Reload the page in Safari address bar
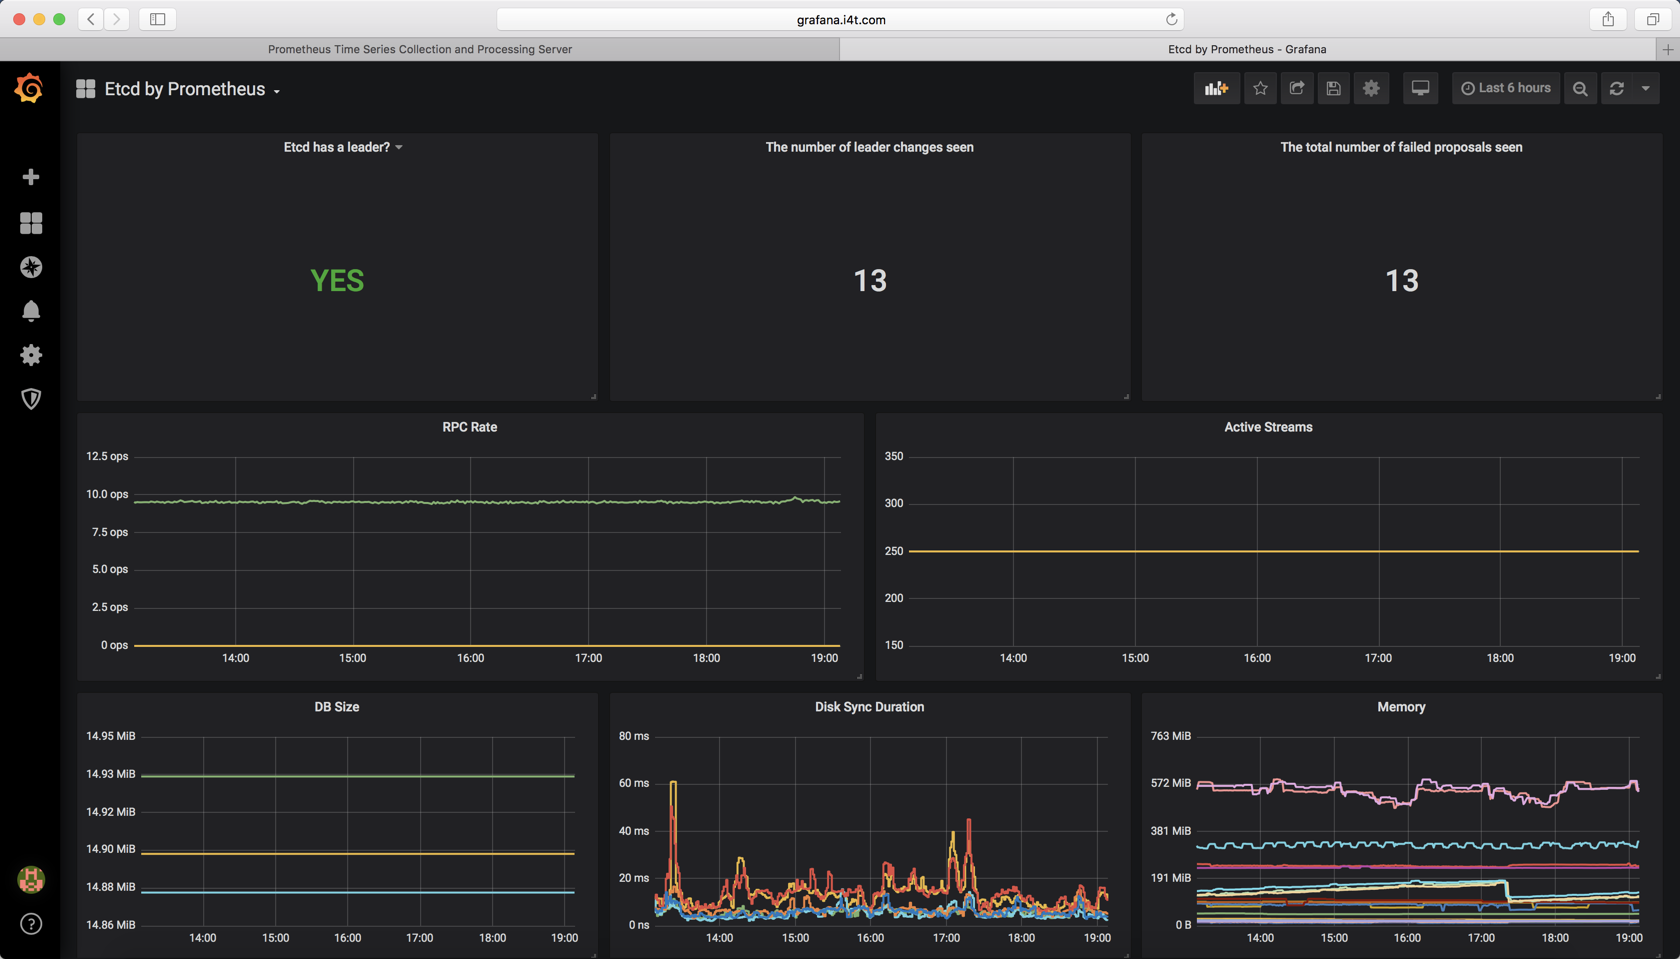This screenshot has height=959, width=1680. [x=1171, y=19]
